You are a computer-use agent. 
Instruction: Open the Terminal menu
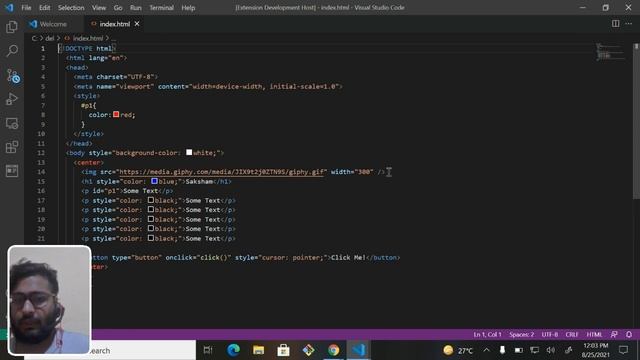click(161, 8)
